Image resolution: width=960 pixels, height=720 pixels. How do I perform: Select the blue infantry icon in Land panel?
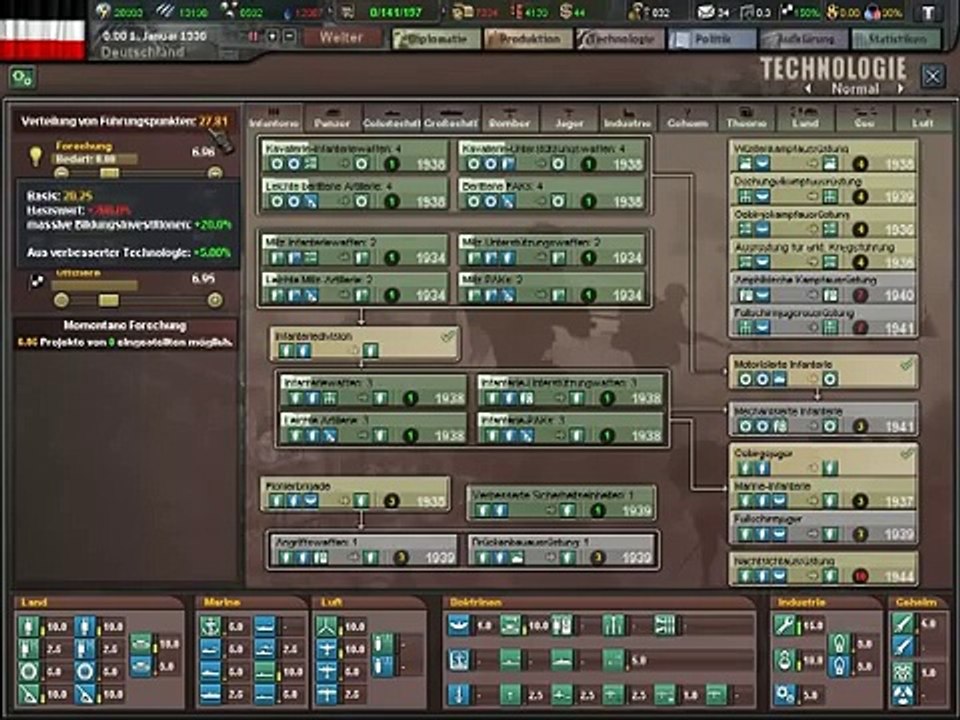click(x=85, y=626)
